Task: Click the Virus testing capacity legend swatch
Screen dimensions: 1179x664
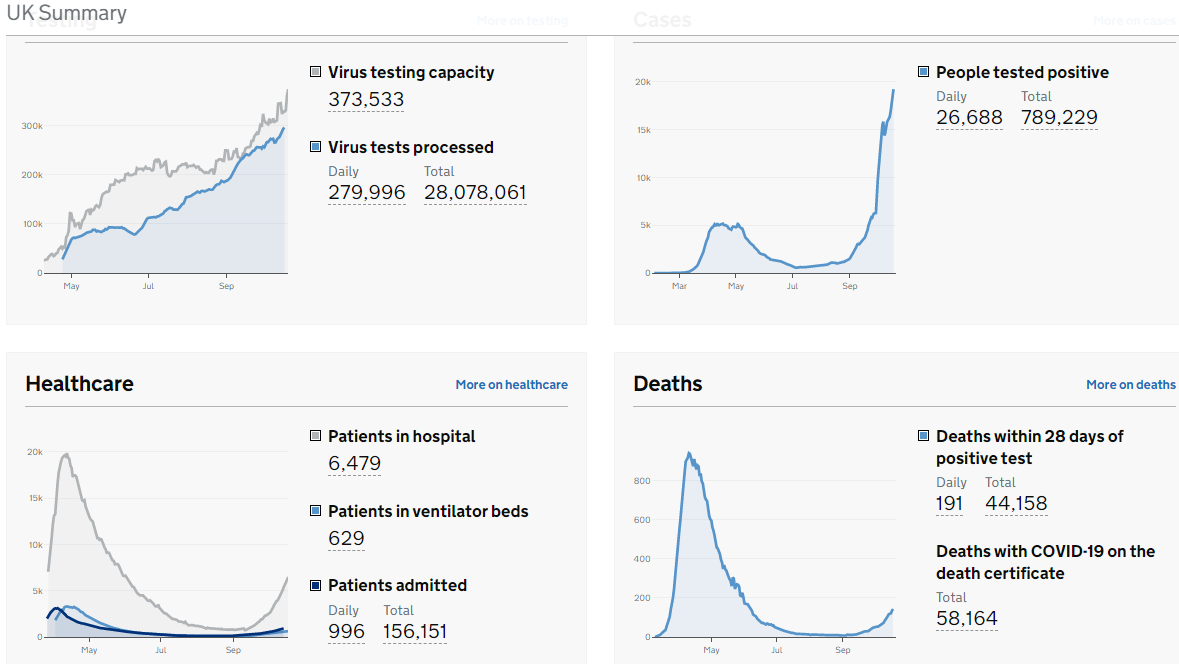Action: [316, 72]
